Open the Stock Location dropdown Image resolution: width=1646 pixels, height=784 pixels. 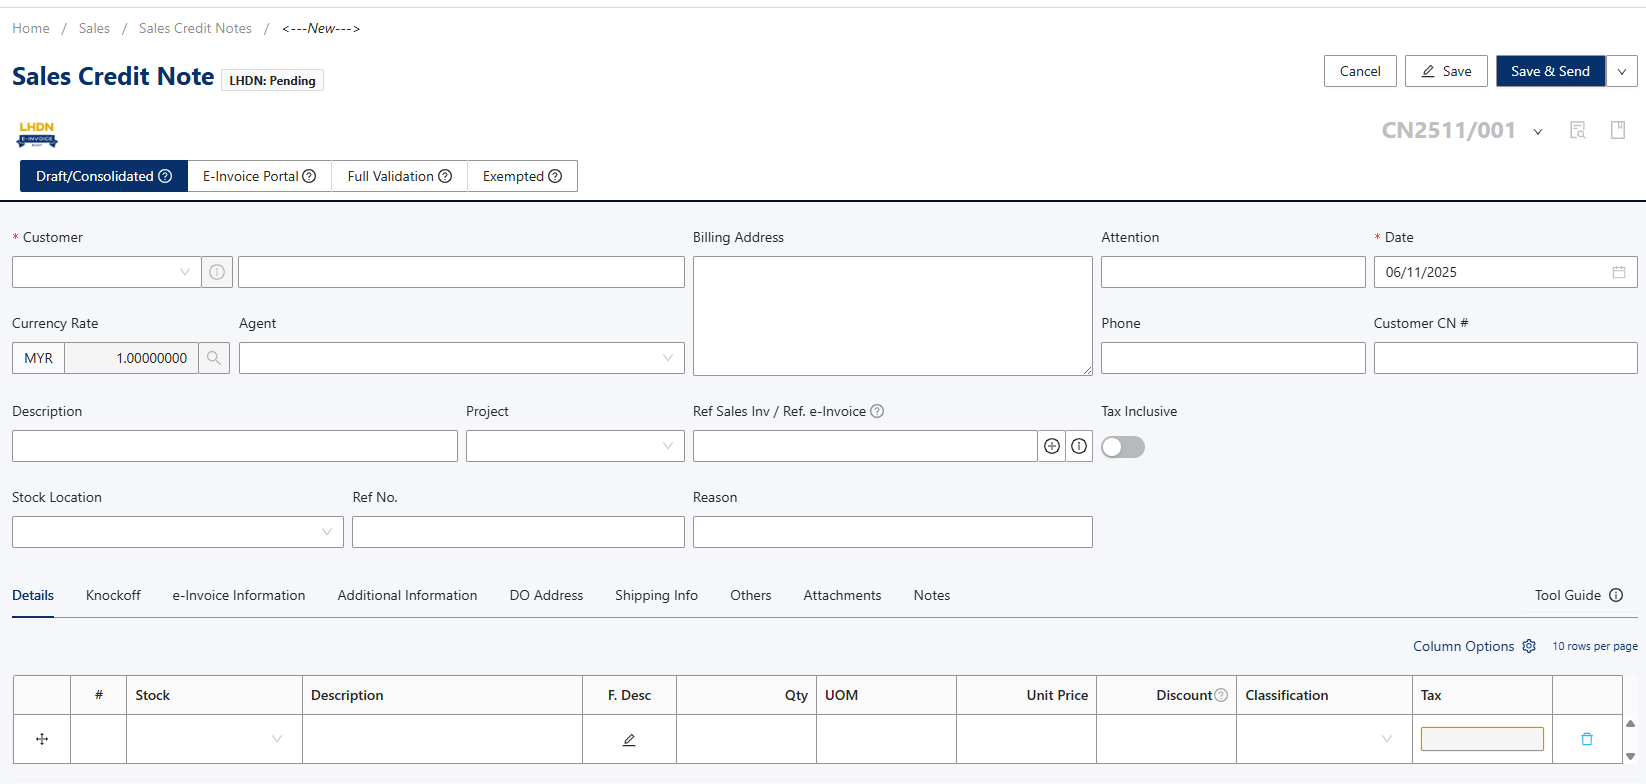coord(177,532)
